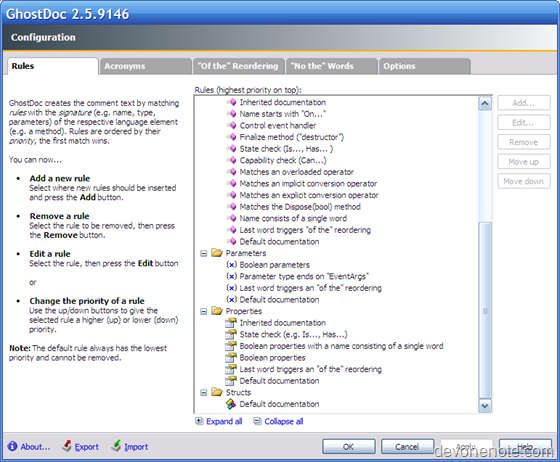Open the "No the" Words tab
The width and height of the screenshot is (560, 462).
pos(331,66)
